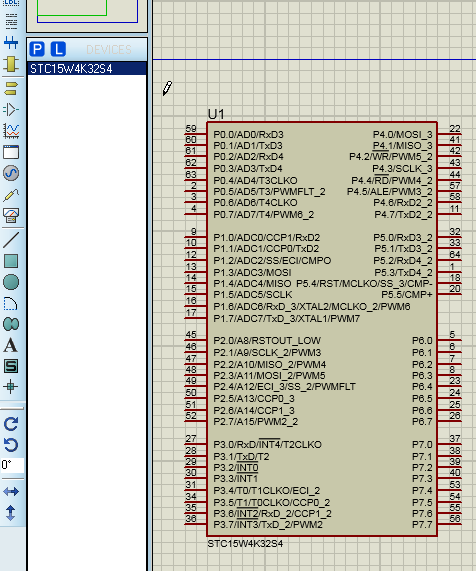
Task: Select the 2D graphics box tool
Action: (11, 261)
